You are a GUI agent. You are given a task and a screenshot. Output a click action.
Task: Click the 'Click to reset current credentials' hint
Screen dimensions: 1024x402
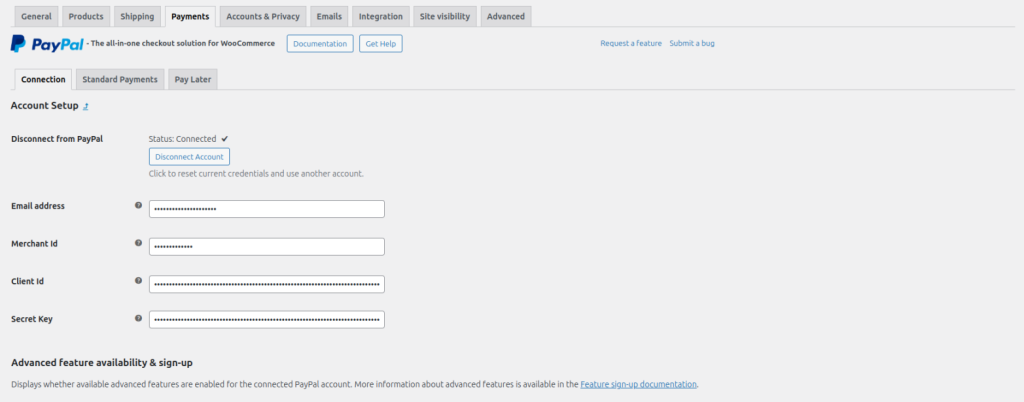point(256,174)
